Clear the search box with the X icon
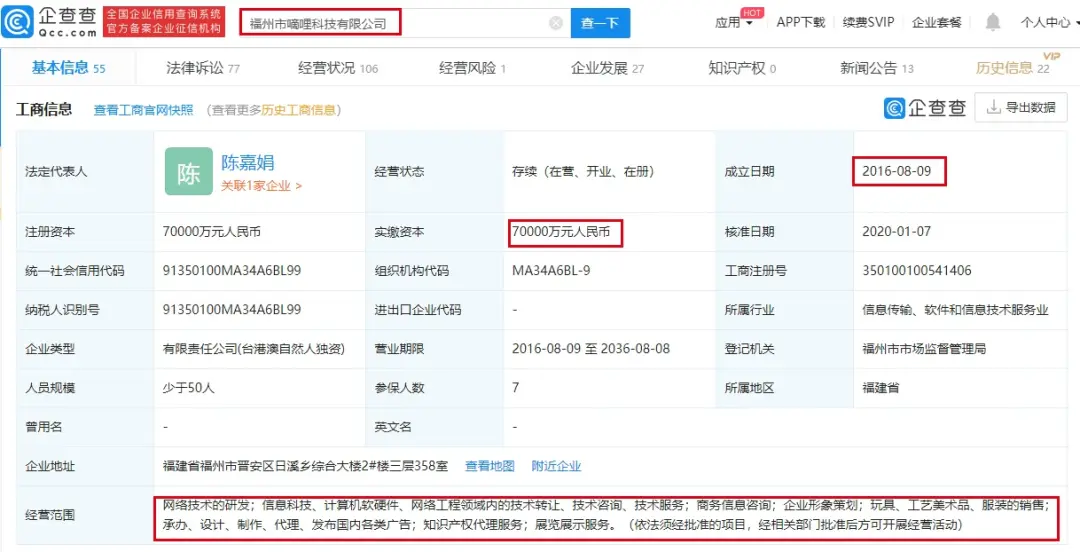The height and width of the screenshot is (552, 1080). click(556, 23)
